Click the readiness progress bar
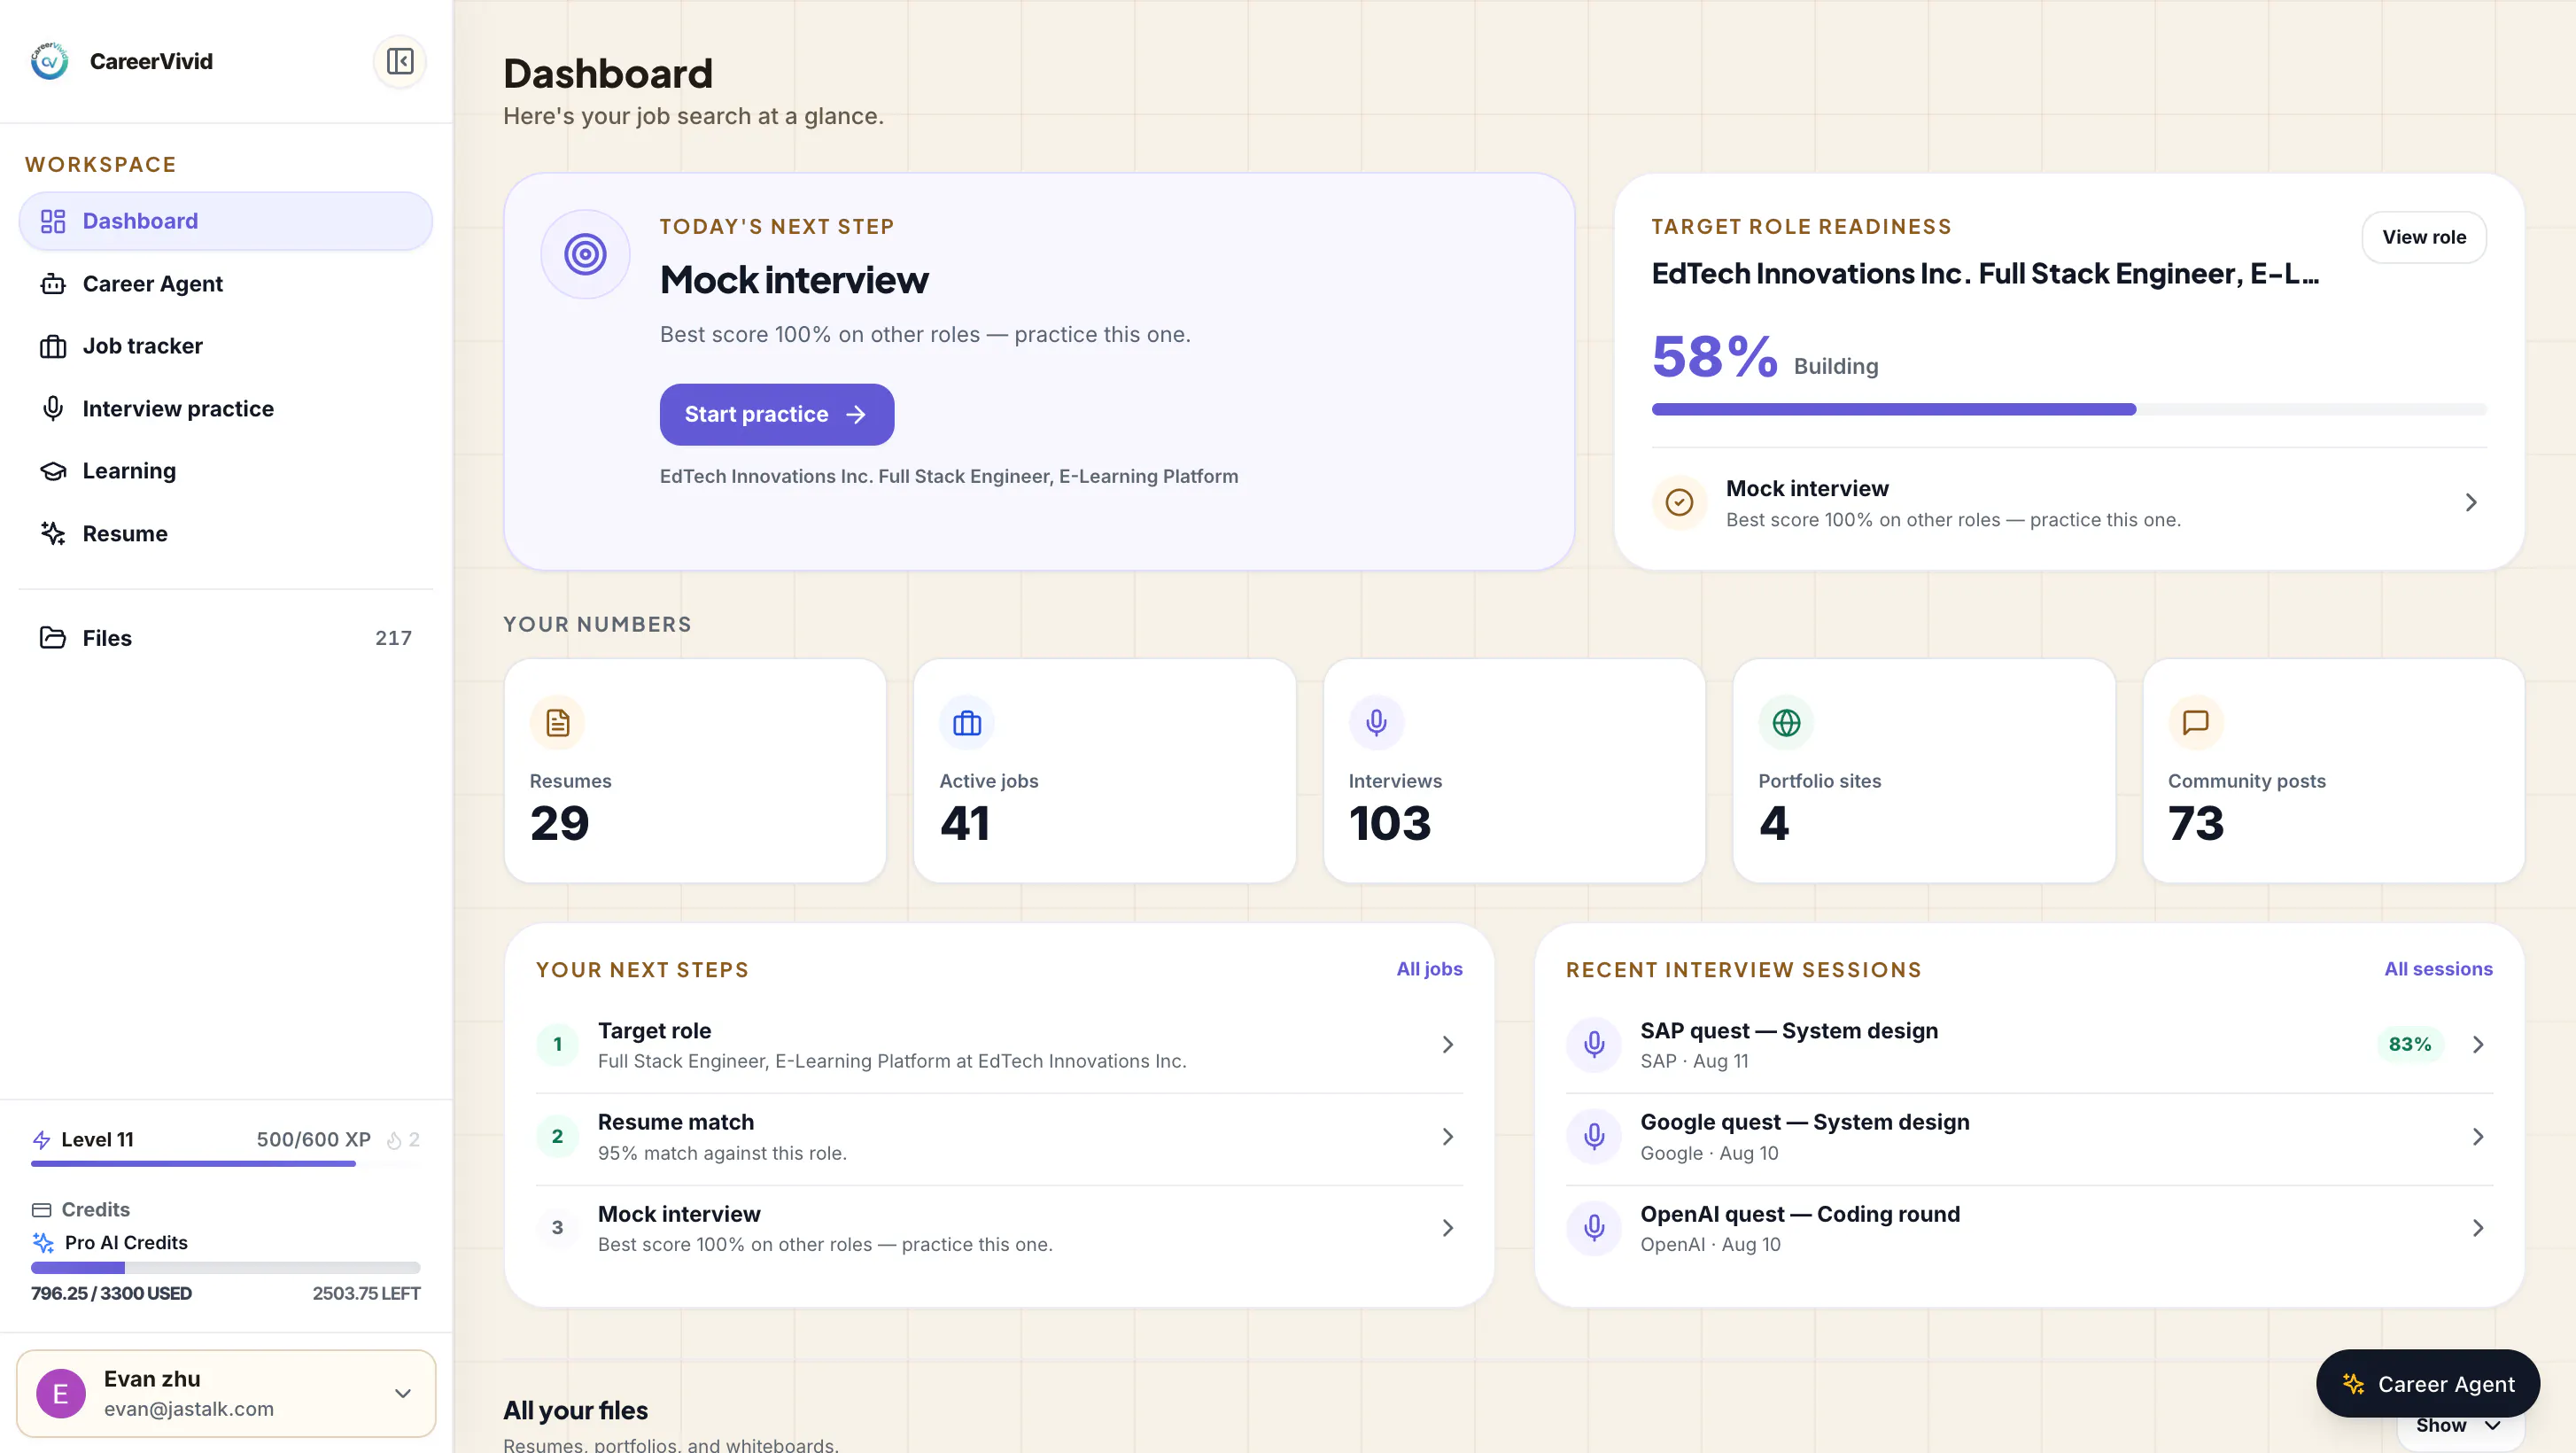2576x1453 pixels. click(x=2068, y=409)
